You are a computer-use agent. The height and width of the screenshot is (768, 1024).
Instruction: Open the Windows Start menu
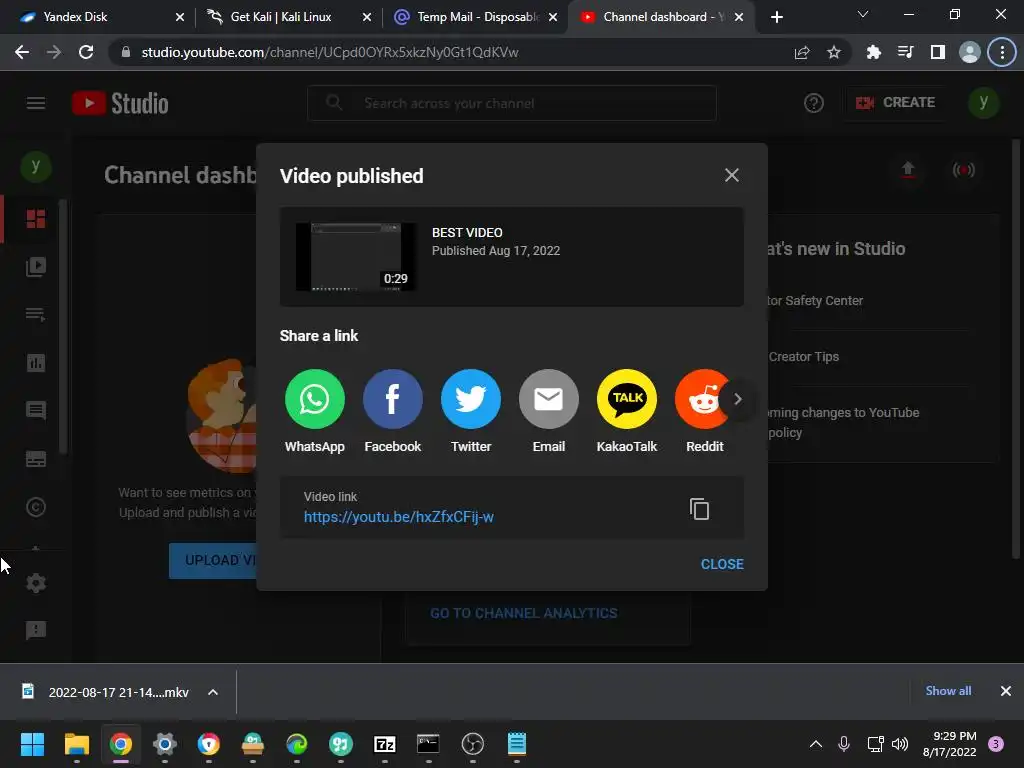click(32, 744)
